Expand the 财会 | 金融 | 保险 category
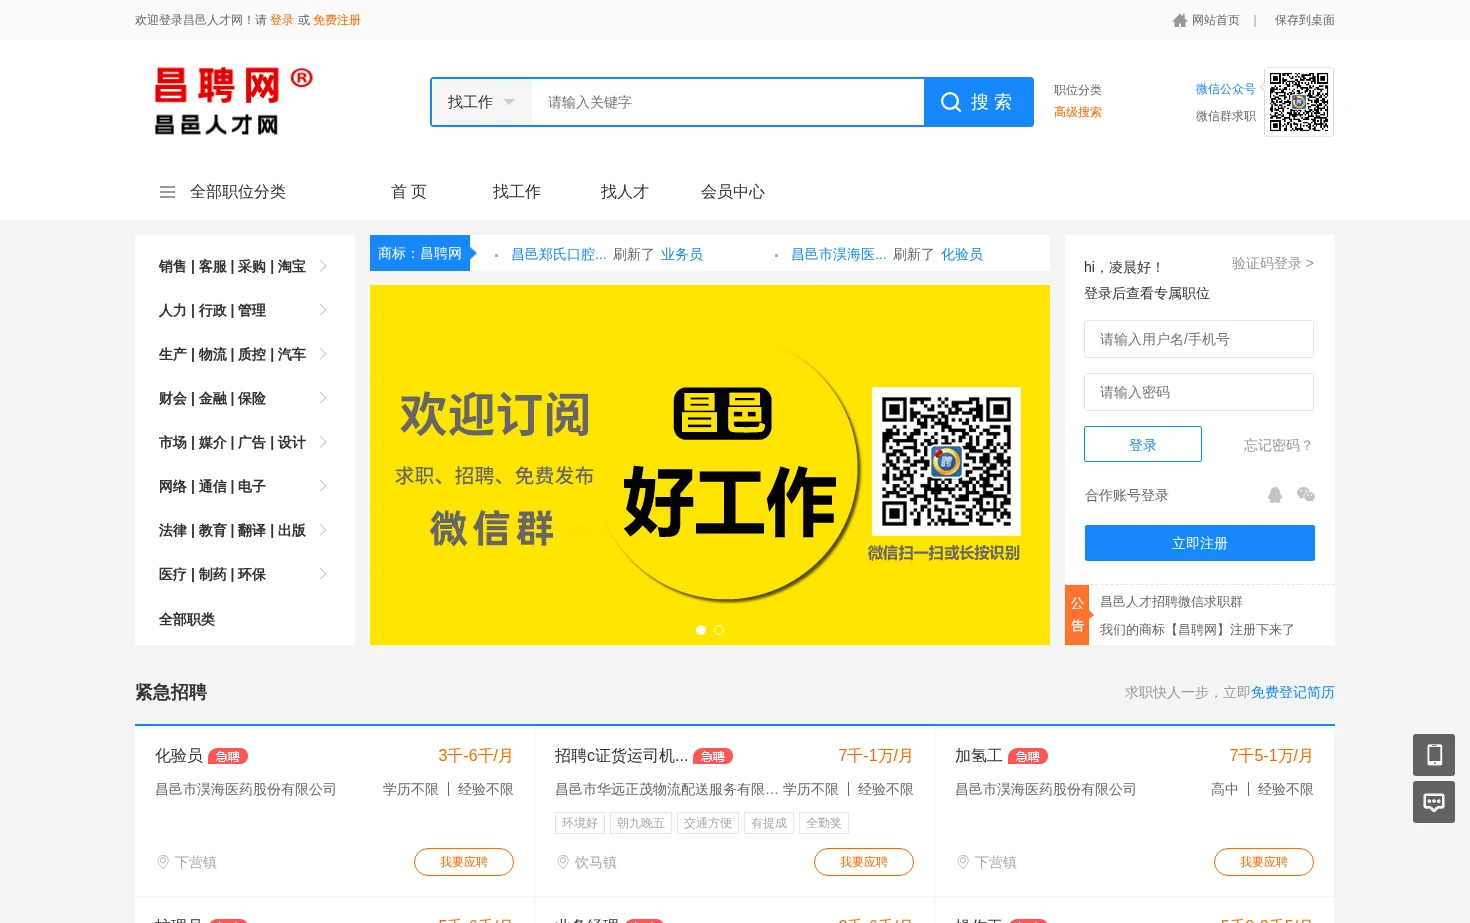Image resolution: width=1470 pixels, height=923 pixels. pyautogui.click(x=245, y=398)
